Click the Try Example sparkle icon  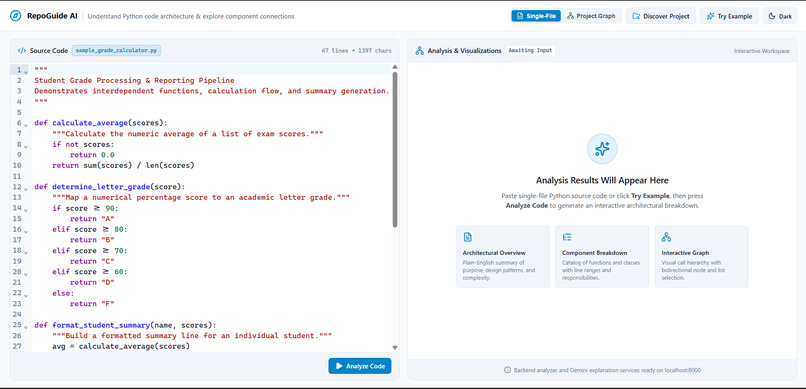[710, 16]
